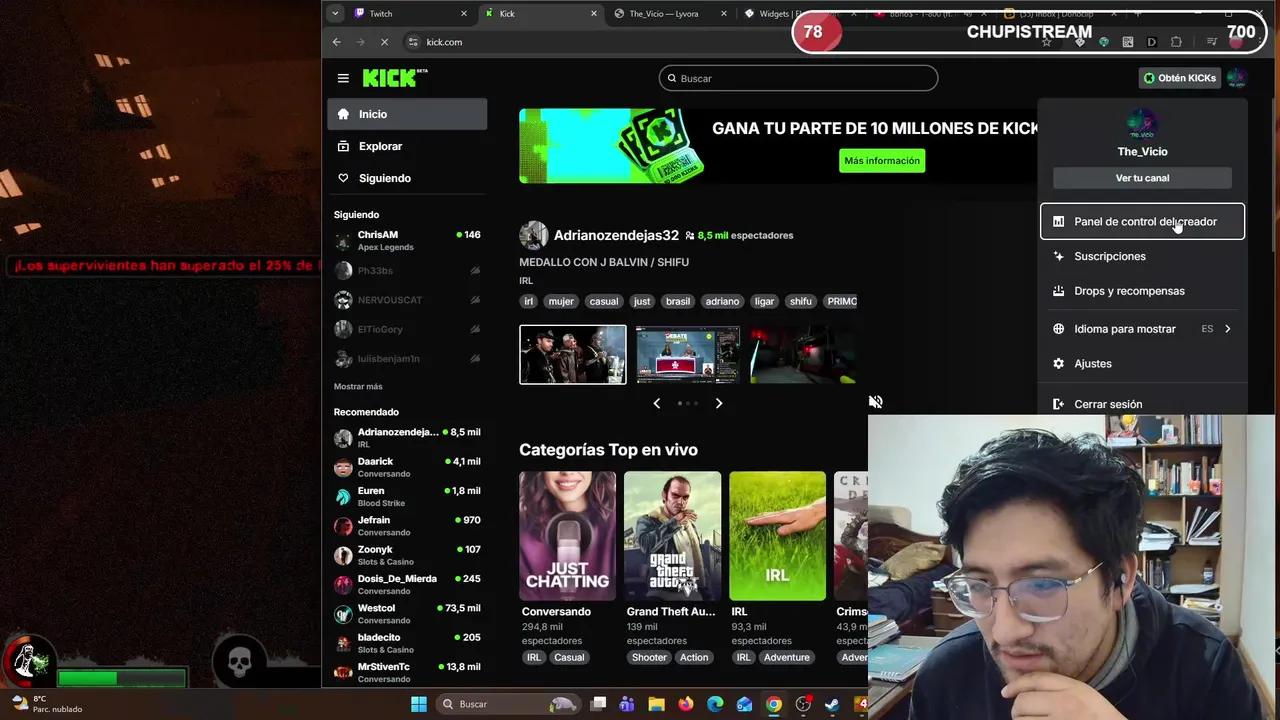
Task: Click the Shooter tag under Grand Theft Auto
Action: click(x=649, y=657)
